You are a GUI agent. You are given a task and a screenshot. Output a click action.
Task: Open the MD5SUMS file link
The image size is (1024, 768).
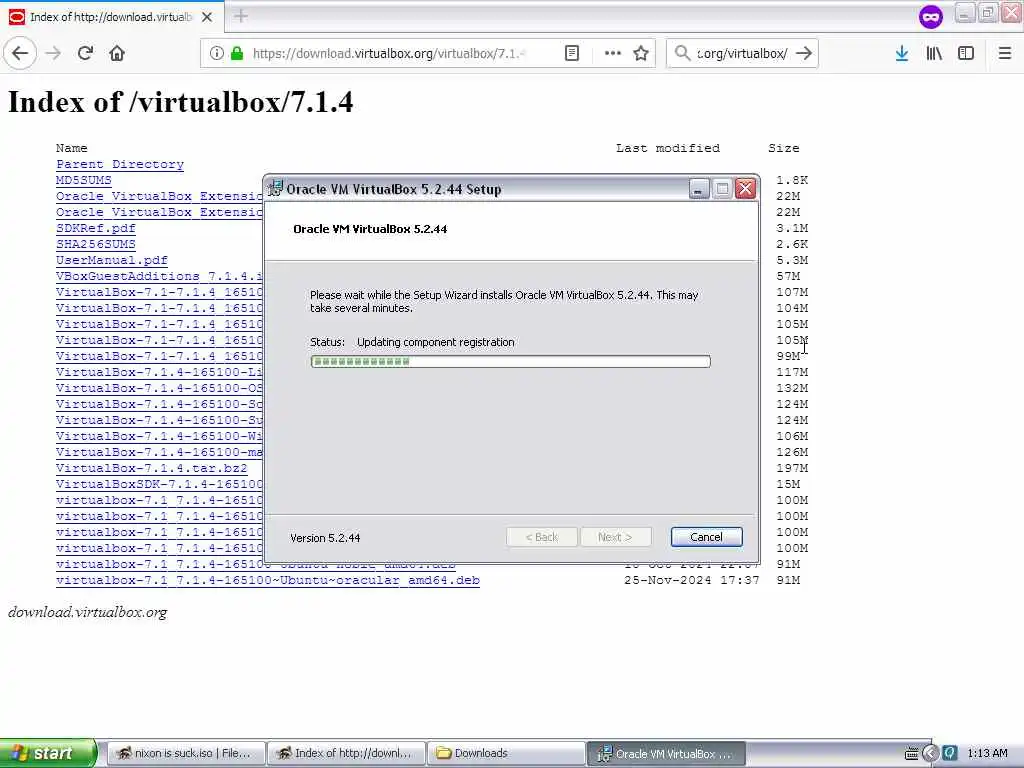click(84, 180)
